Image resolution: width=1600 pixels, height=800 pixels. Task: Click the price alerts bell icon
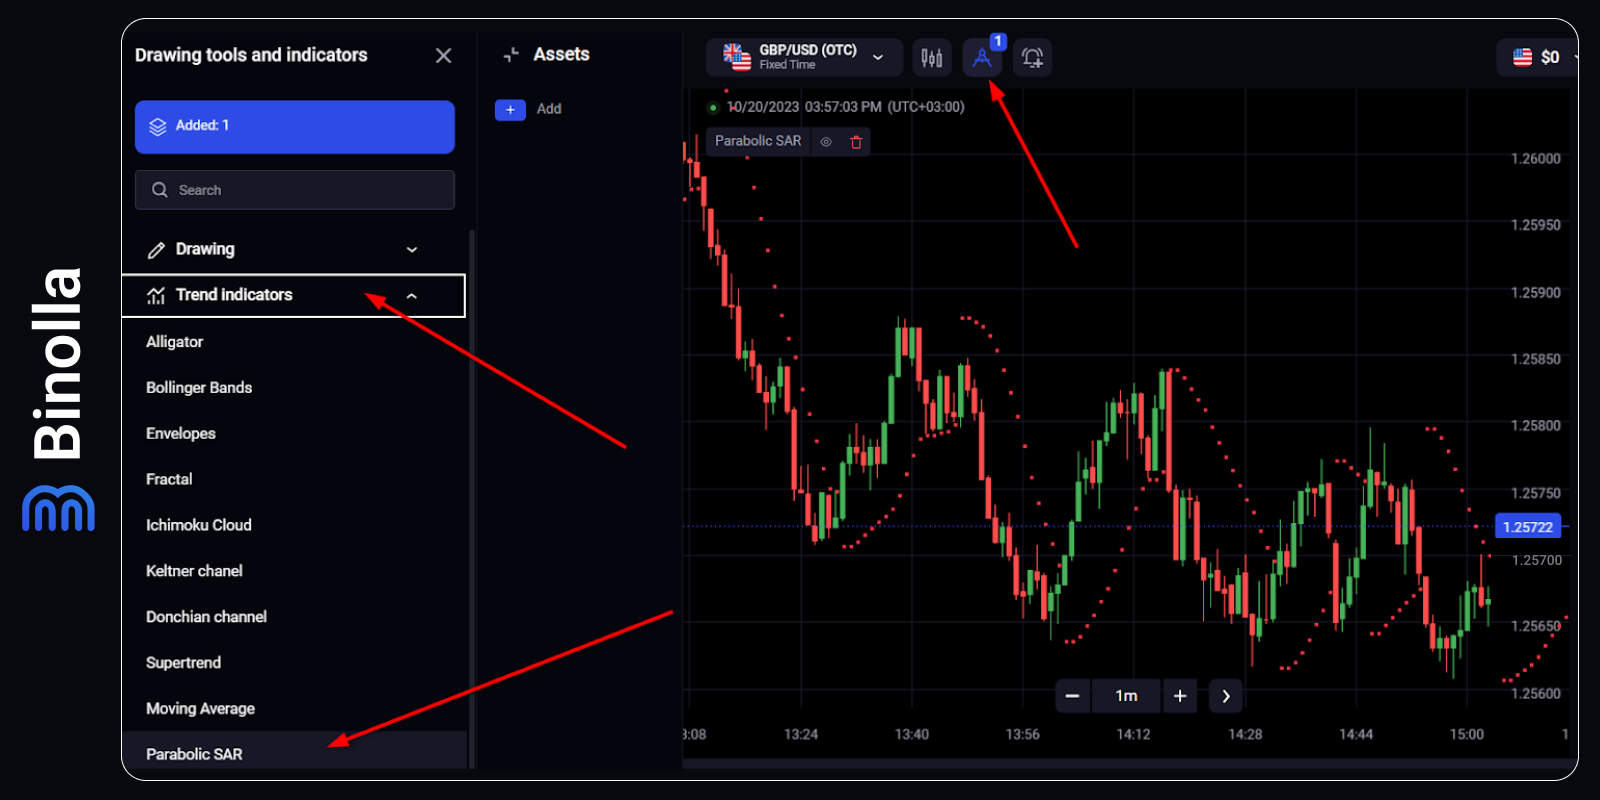pyautogui.click(x=1032, y=58)
